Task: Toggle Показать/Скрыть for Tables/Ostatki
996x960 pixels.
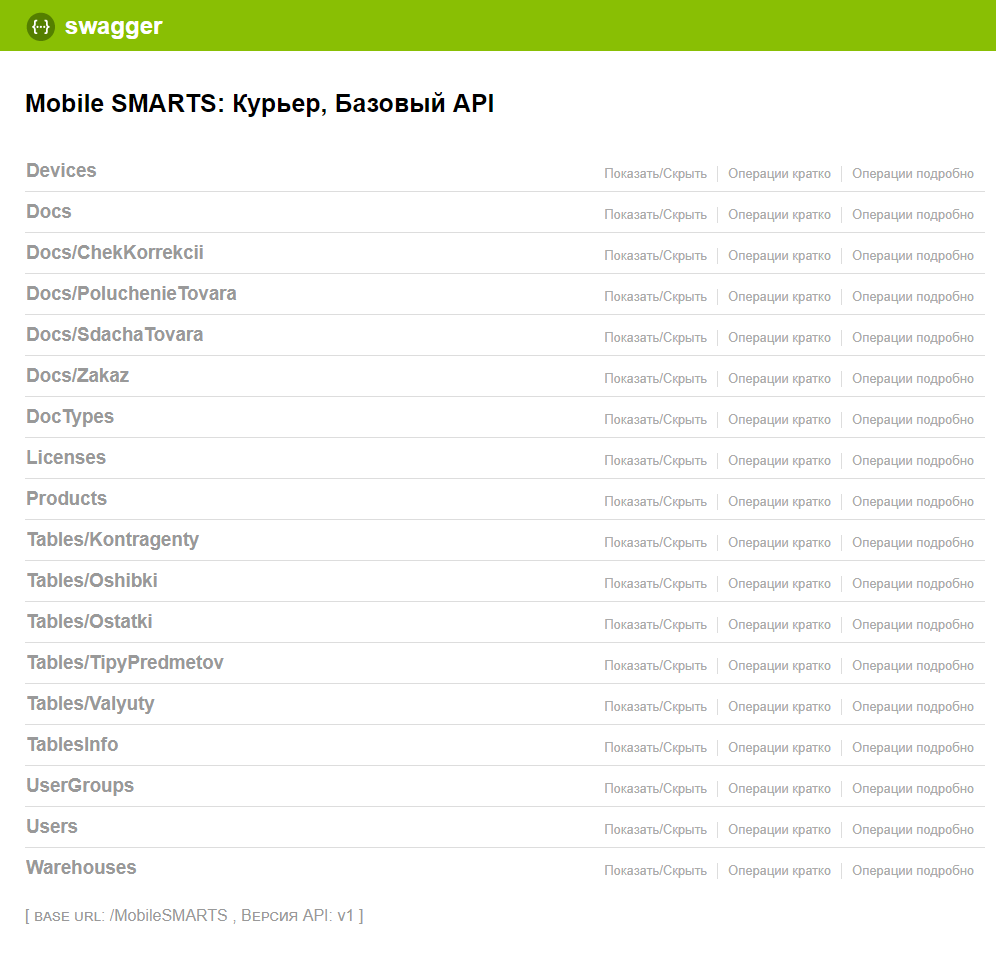Action: pos(656,625)
